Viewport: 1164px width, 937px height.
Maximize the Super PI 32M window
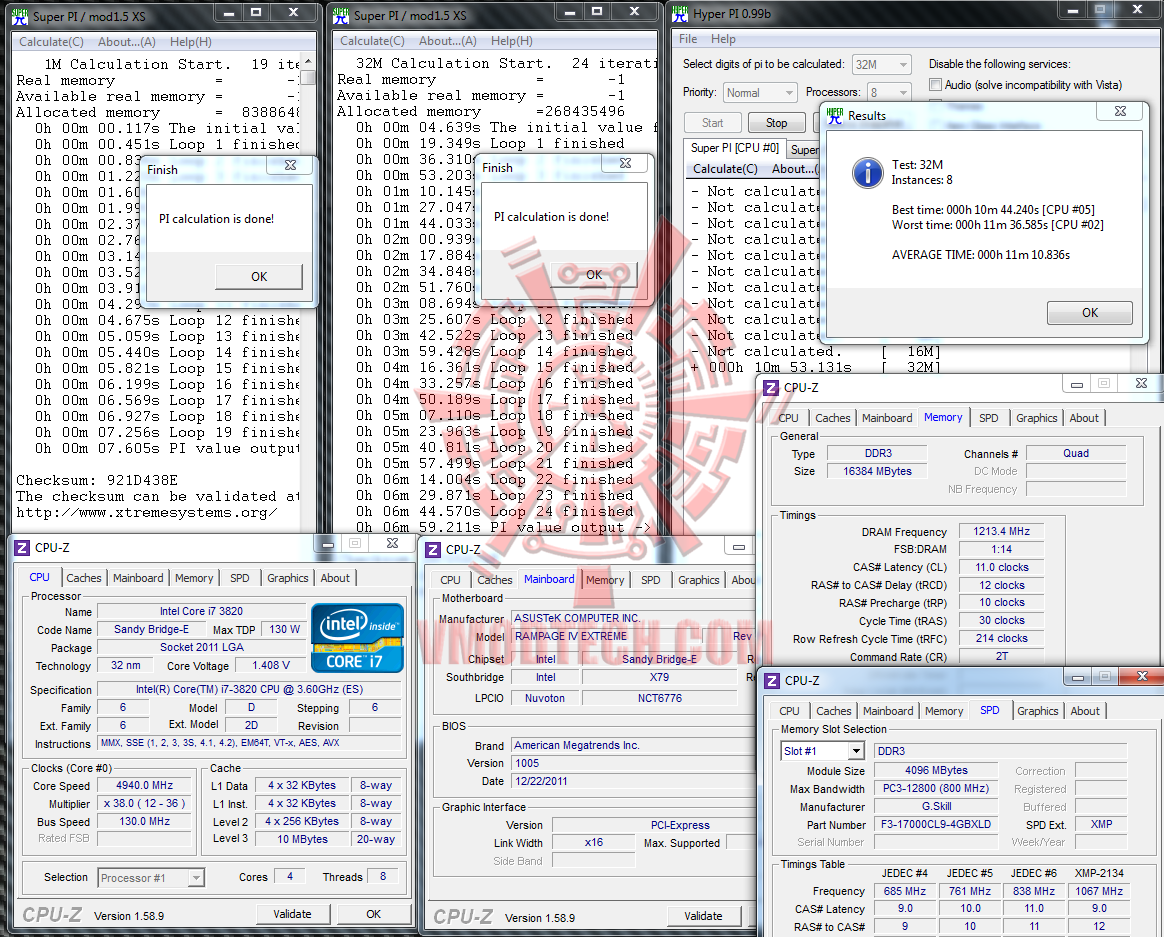(597, 11)
